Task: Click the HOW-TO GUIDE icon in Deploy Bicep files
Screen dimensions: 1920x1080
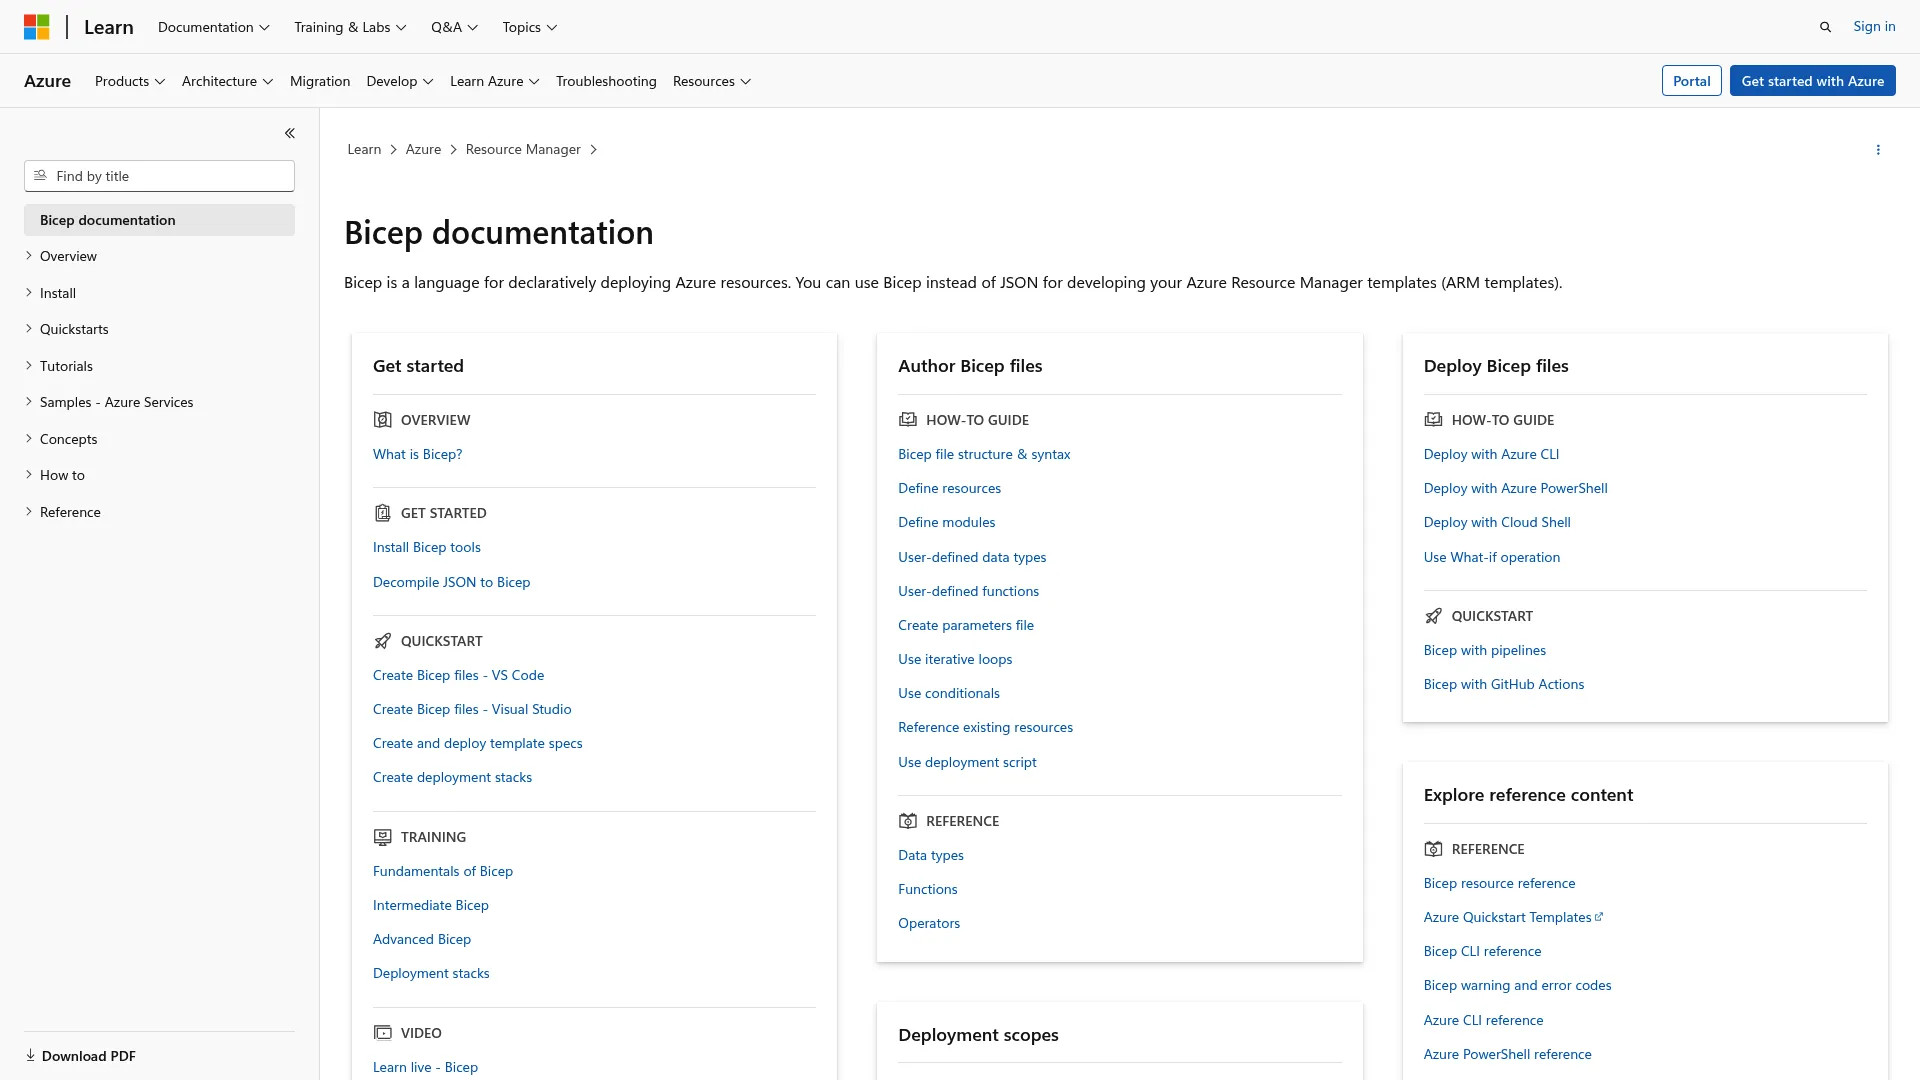Action: [1433, 420]
